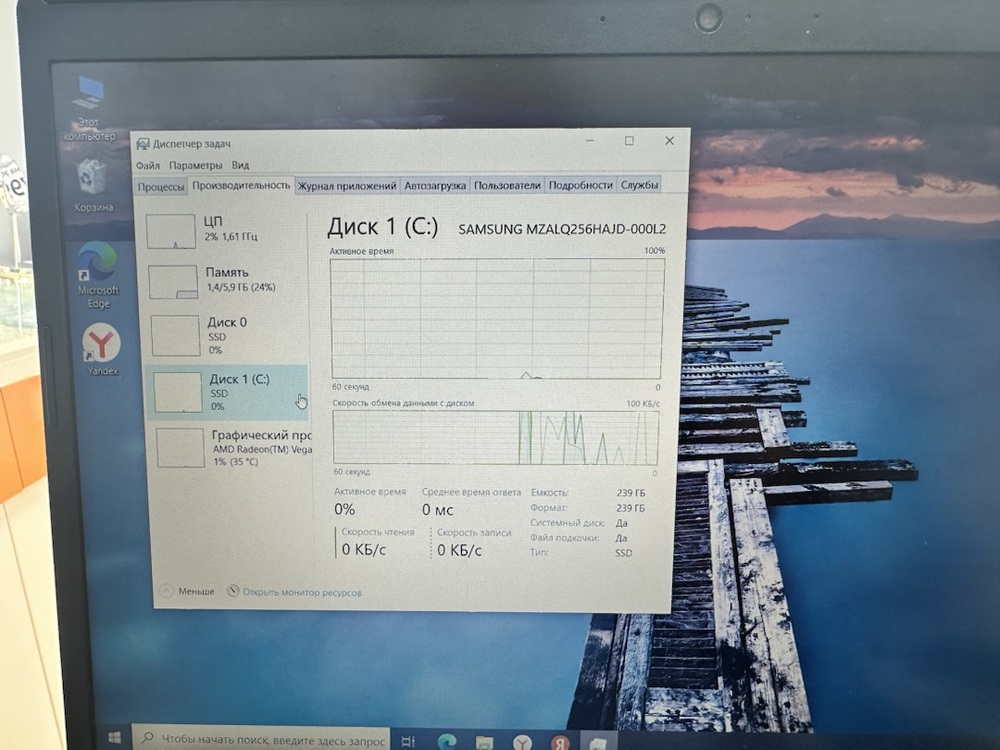Maximize the Task Manager window
Image resolution: width=1000 pixels, height=750 pixels.
(x=629, y=141)
